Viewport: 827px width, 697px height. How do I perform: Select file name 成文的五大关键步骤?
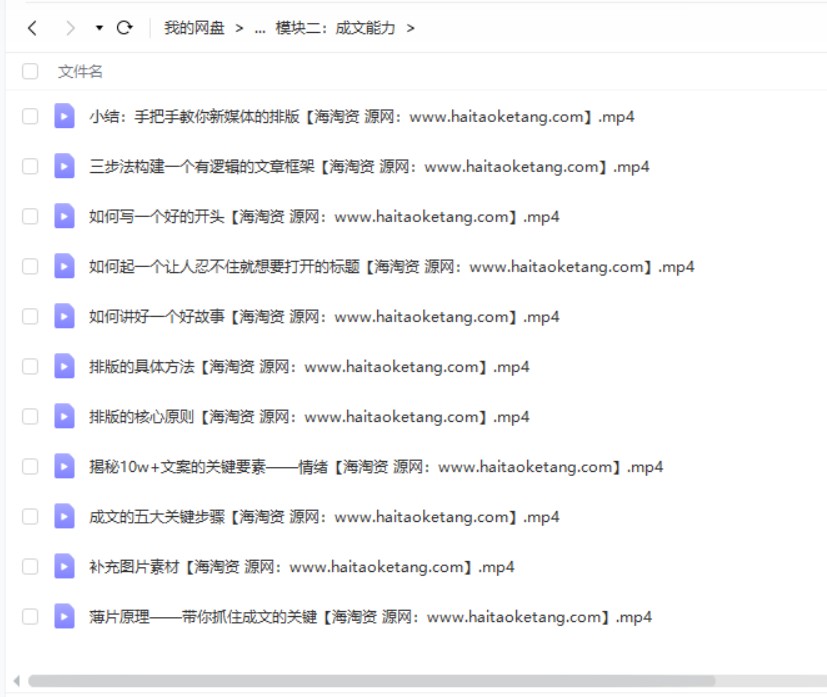(x=324, y=517)
